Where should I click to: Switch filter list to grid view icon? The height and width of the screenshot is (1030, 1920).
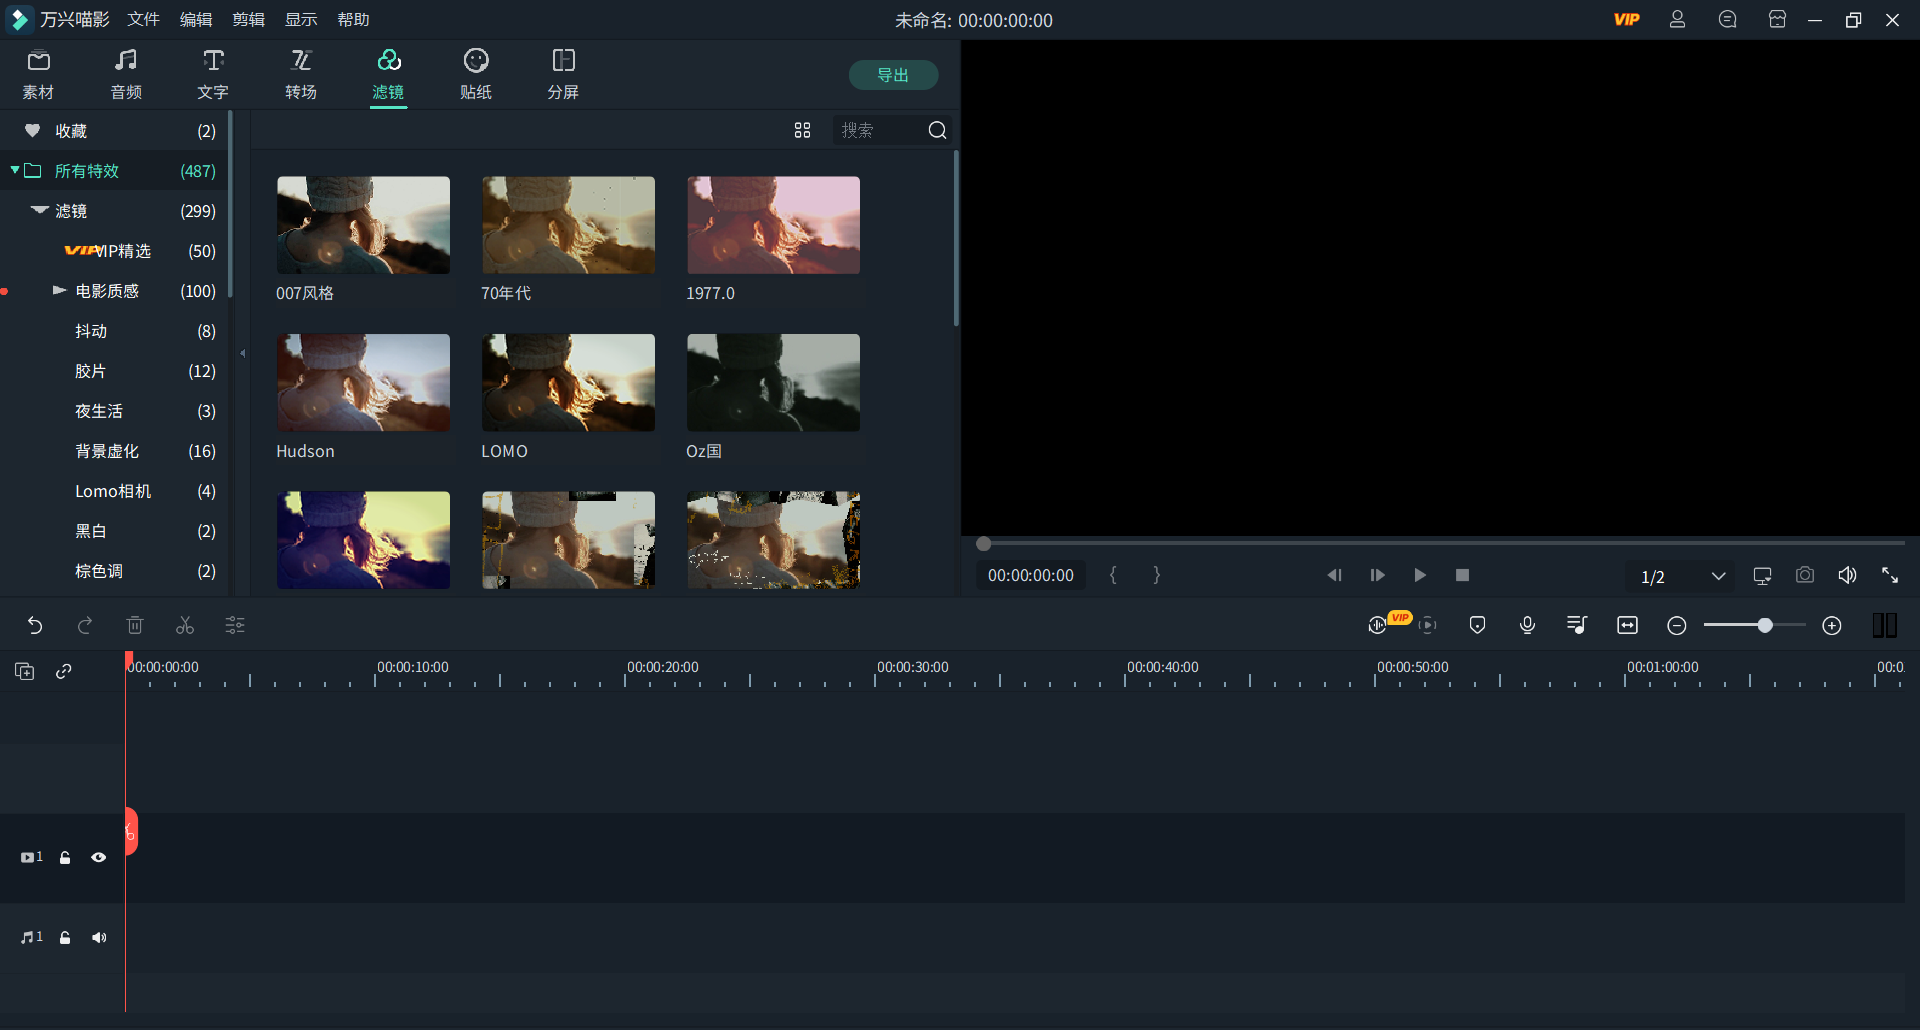802,131
